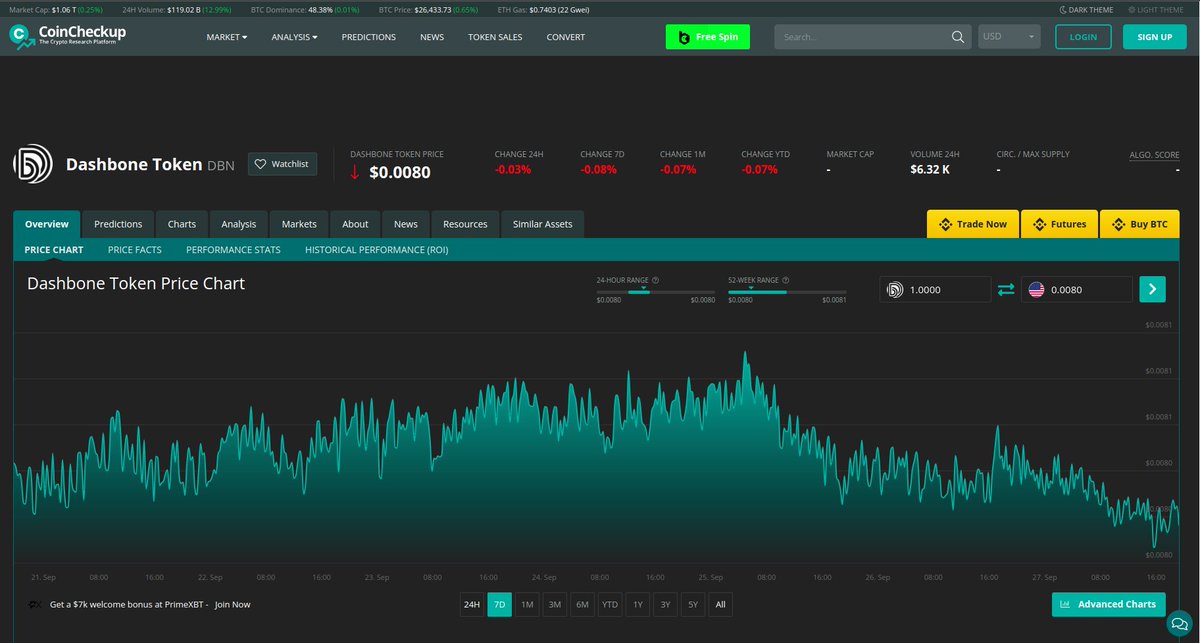Click the USD amount field showing 0.0080
This screenshot has width=1200, height=643.
[1077, 290]
